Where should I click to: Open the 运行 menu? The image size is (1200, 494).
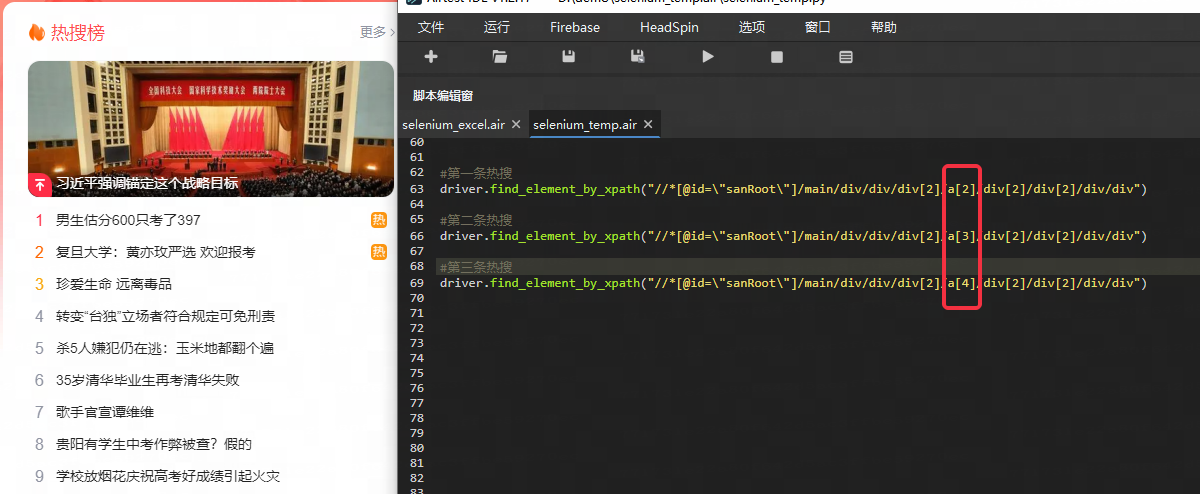[x=497, y=27]
